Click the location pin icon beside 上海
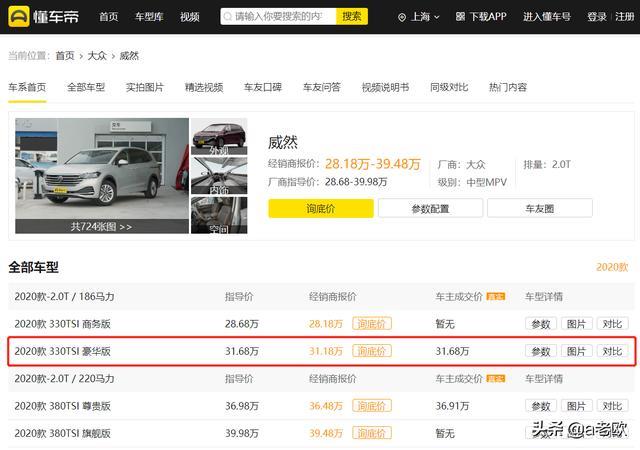The image size is (640, 450). [402, 17]
